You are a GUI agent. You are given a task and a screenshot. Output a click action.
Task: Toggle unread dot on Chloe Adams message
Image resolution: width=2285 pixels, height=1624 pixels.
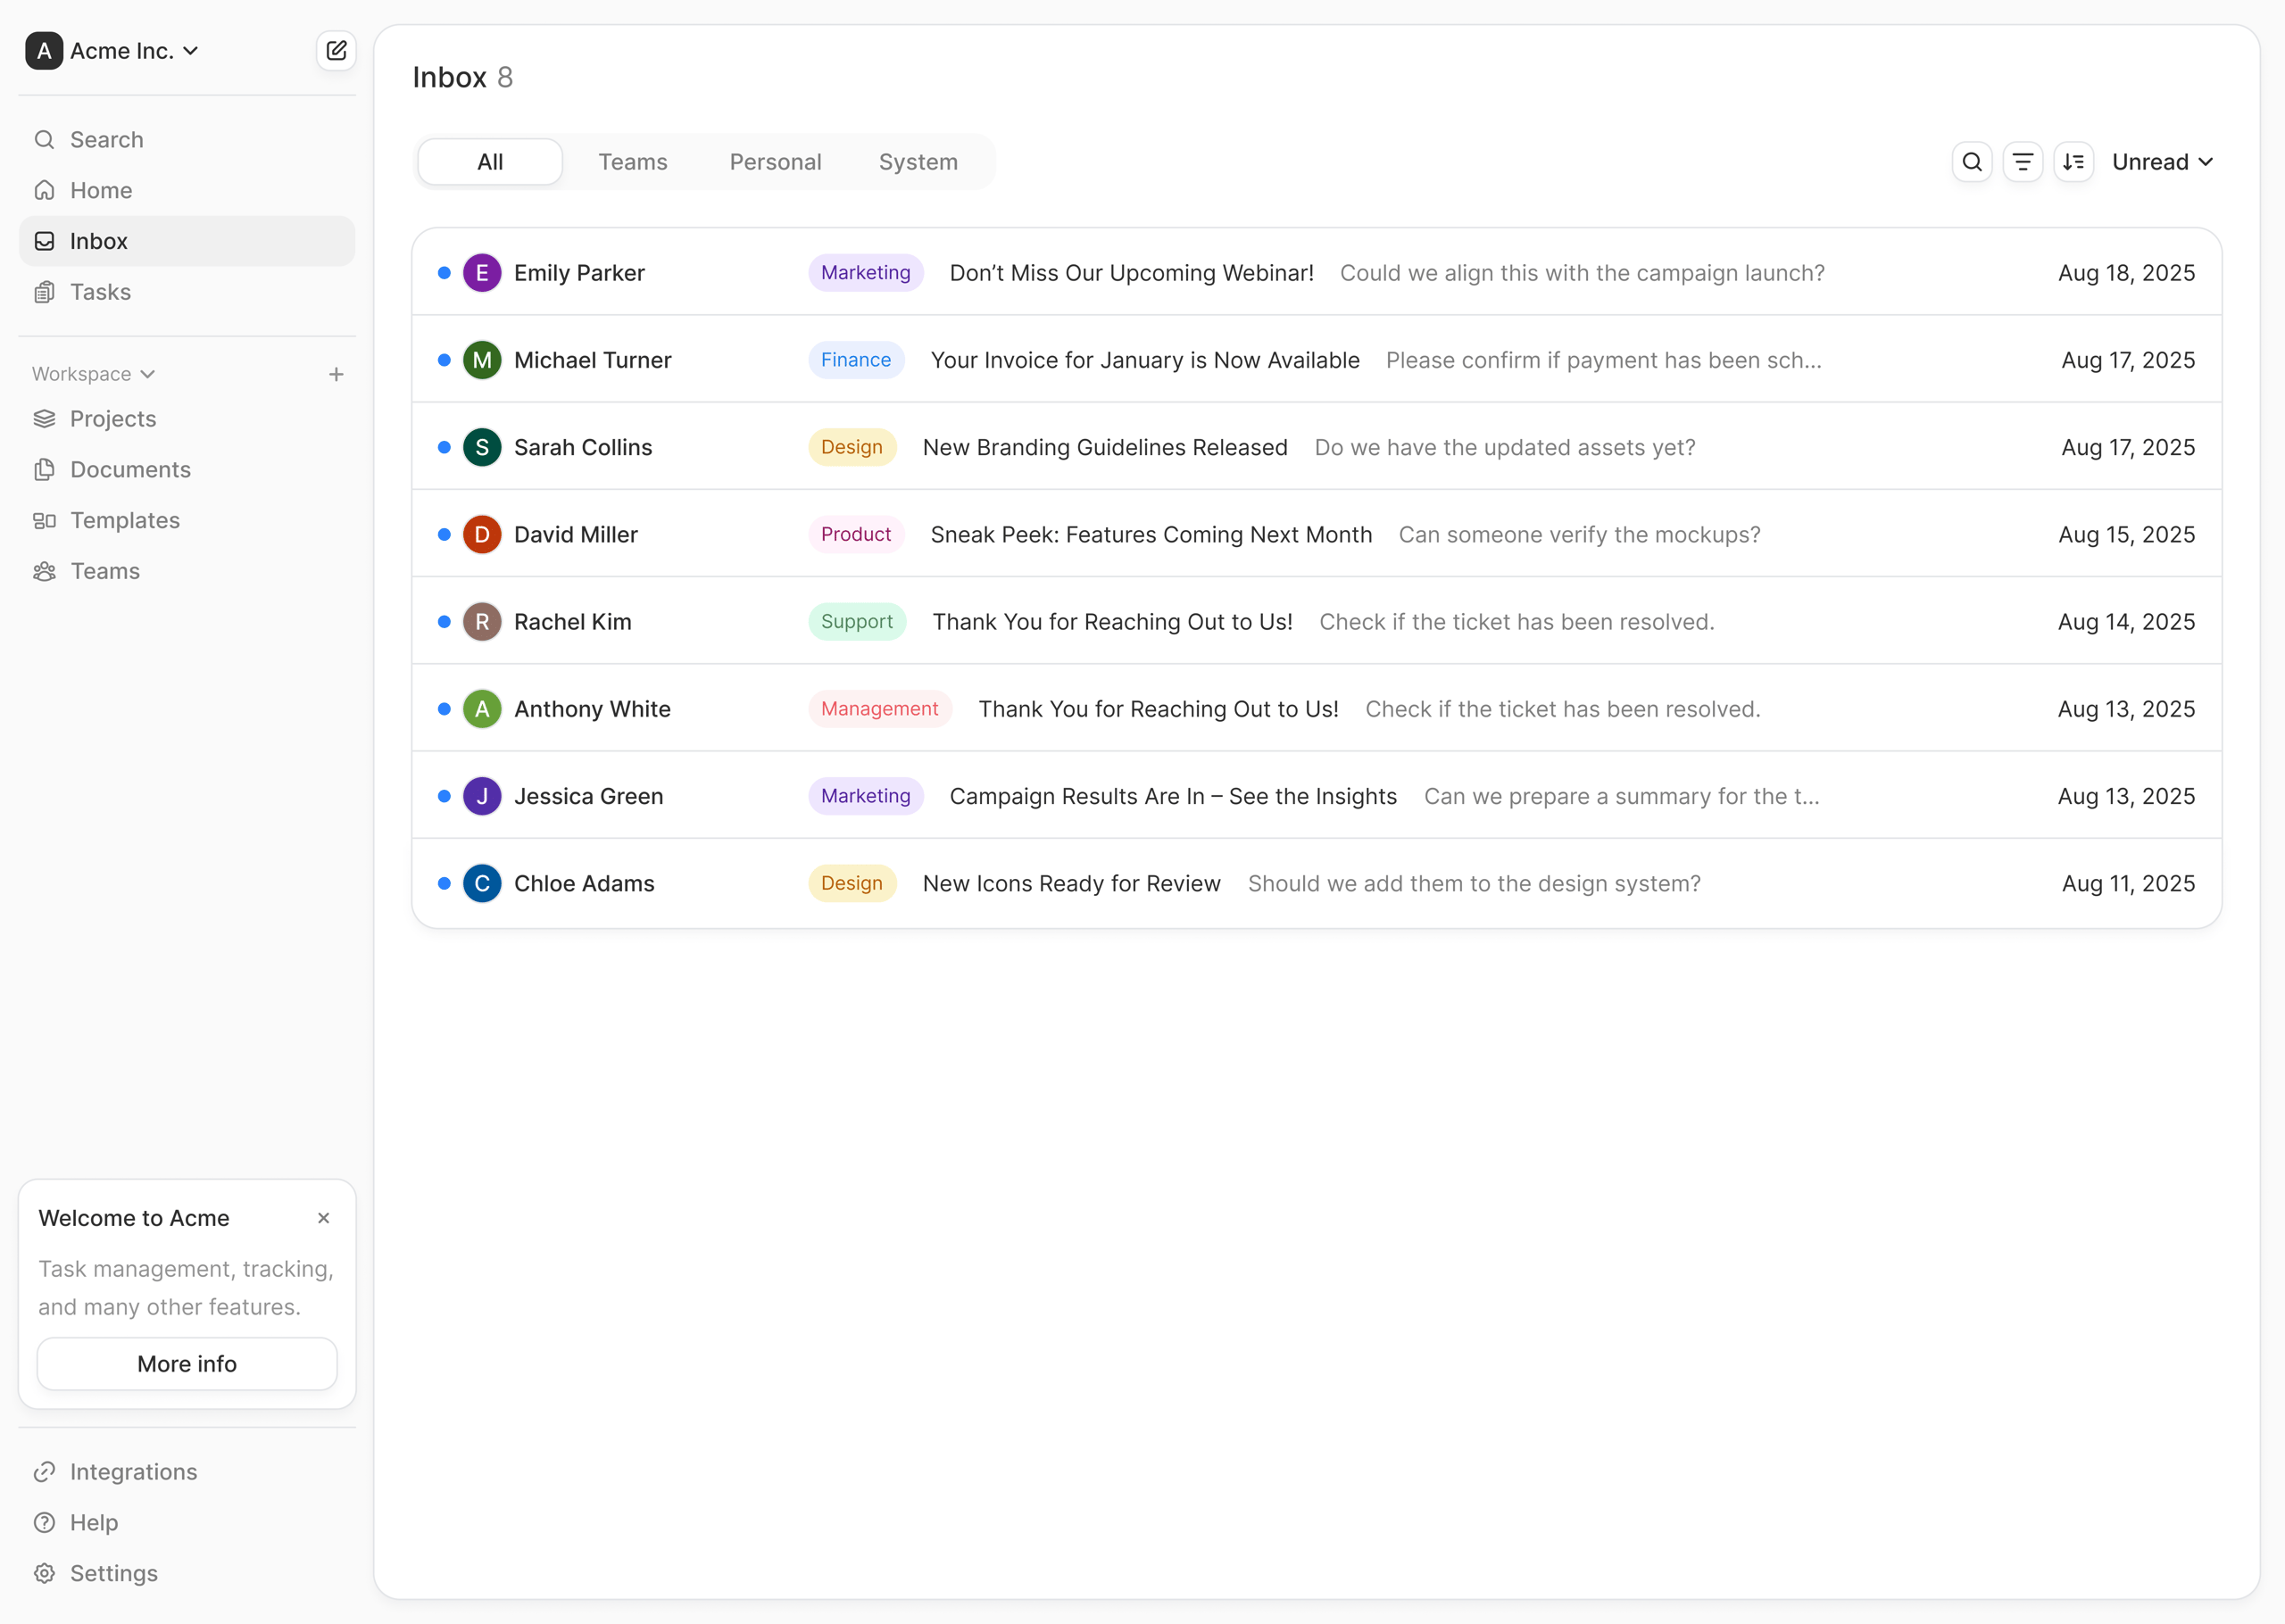point(444,883)
